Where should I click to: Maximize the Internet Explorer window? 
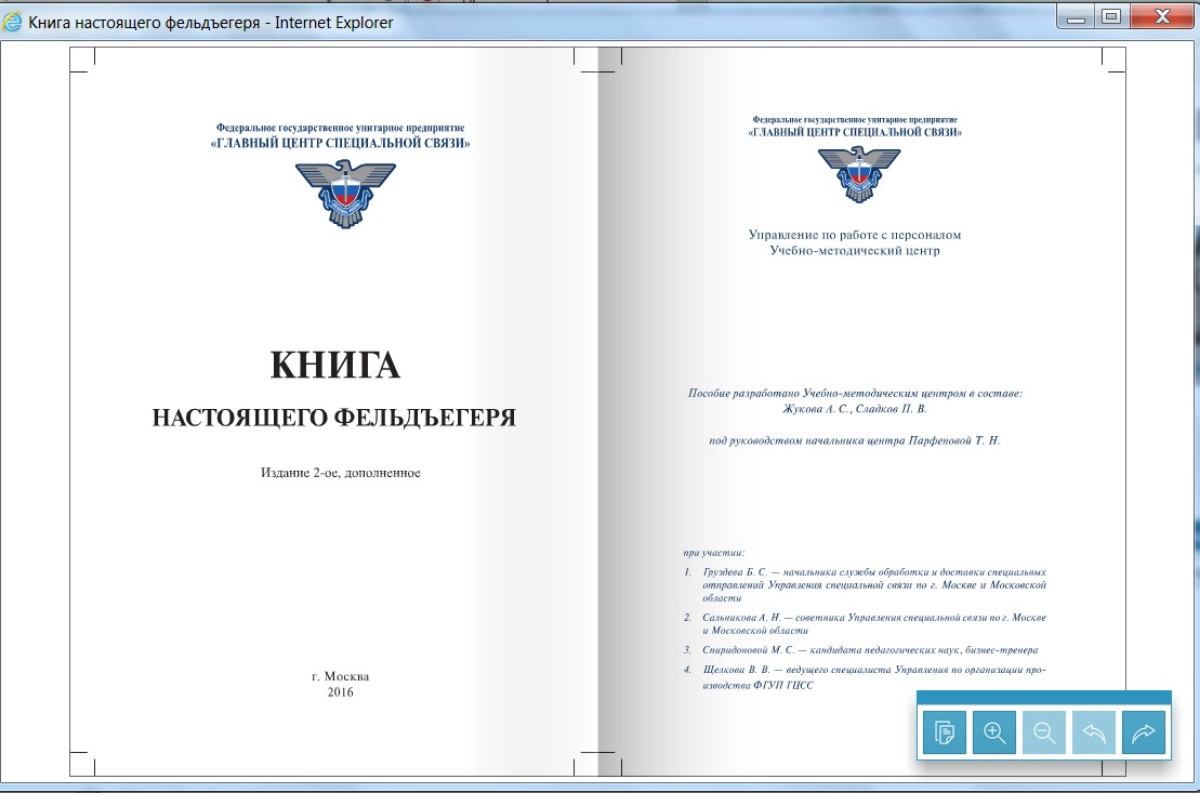click(1109, 16)
